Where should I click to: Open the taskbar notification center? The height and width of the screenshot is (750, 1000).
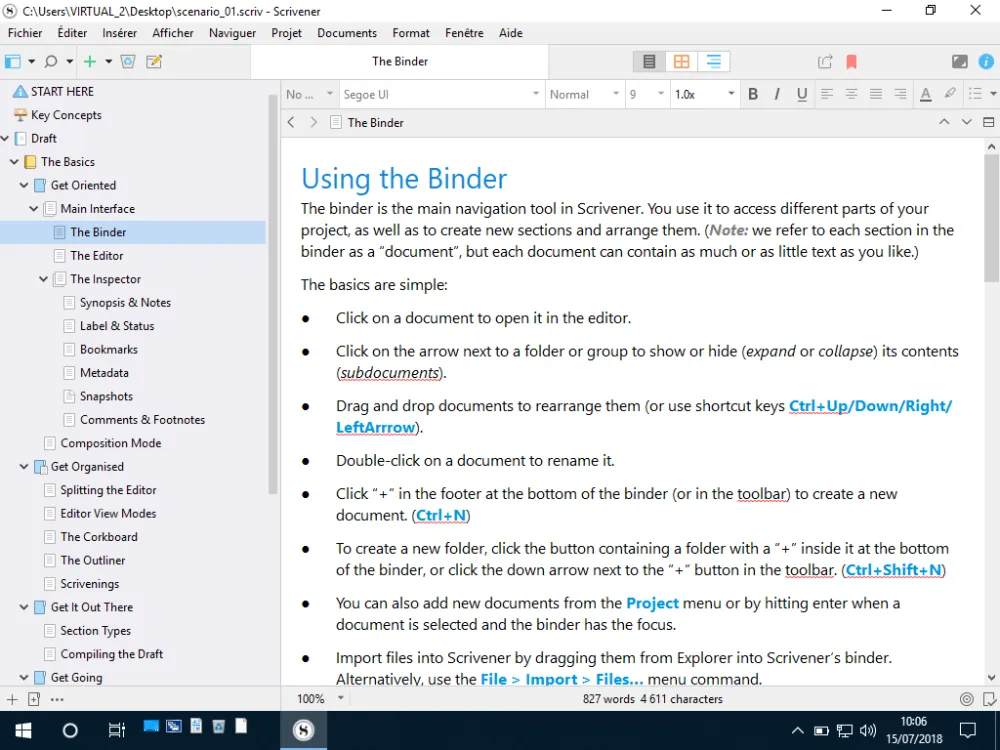click(x=967, y=730)
